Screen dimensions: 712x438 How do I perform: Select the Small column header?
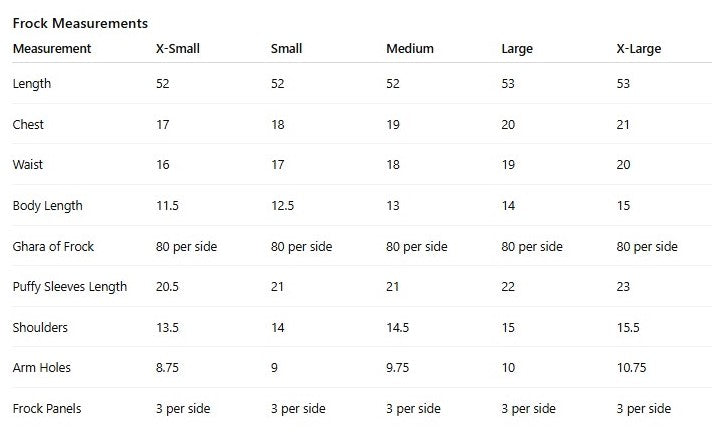click(286, 48)
